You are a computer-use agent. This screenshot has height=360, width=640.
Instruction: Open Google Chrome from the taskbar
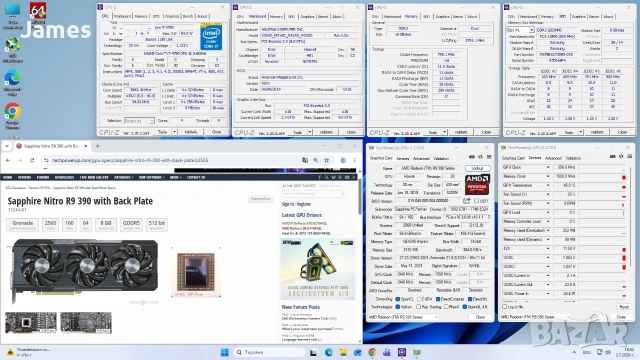point(372,352)
